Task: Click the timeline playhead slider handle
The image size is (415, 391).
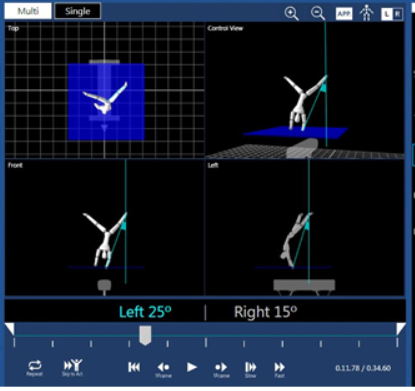Action: (145, 335)
